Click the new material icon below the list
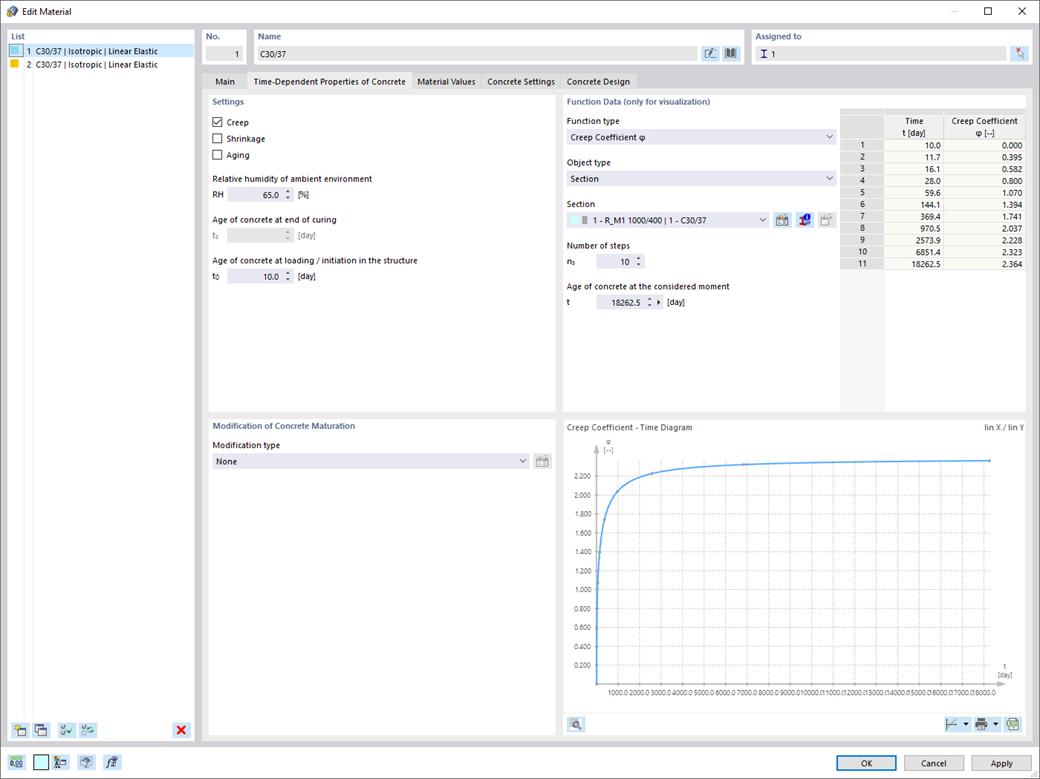Image resolution: width=1040 pixels, height=779 pixels. (20, 730)
